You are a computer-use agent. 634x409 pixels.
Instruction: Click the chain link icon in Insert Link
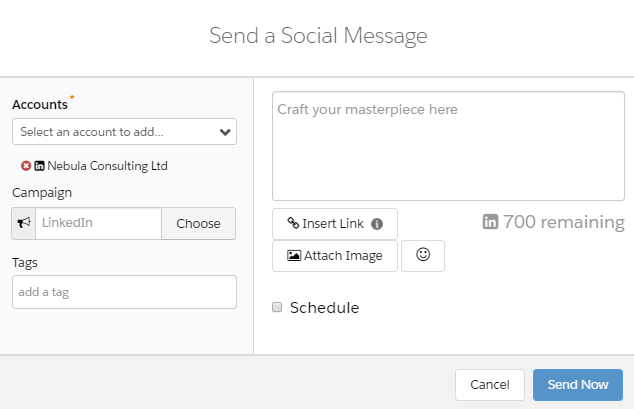point(293,223)
